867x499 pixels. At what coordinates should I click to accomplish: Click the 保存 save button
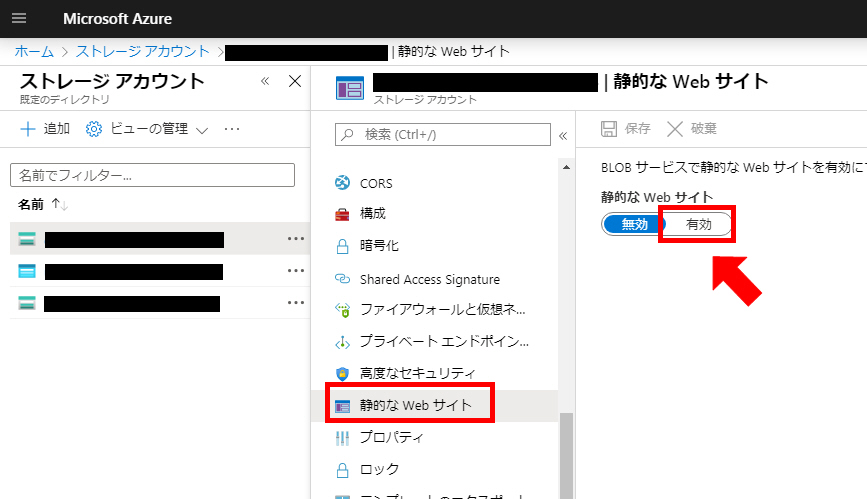click(x=625, y=129)
